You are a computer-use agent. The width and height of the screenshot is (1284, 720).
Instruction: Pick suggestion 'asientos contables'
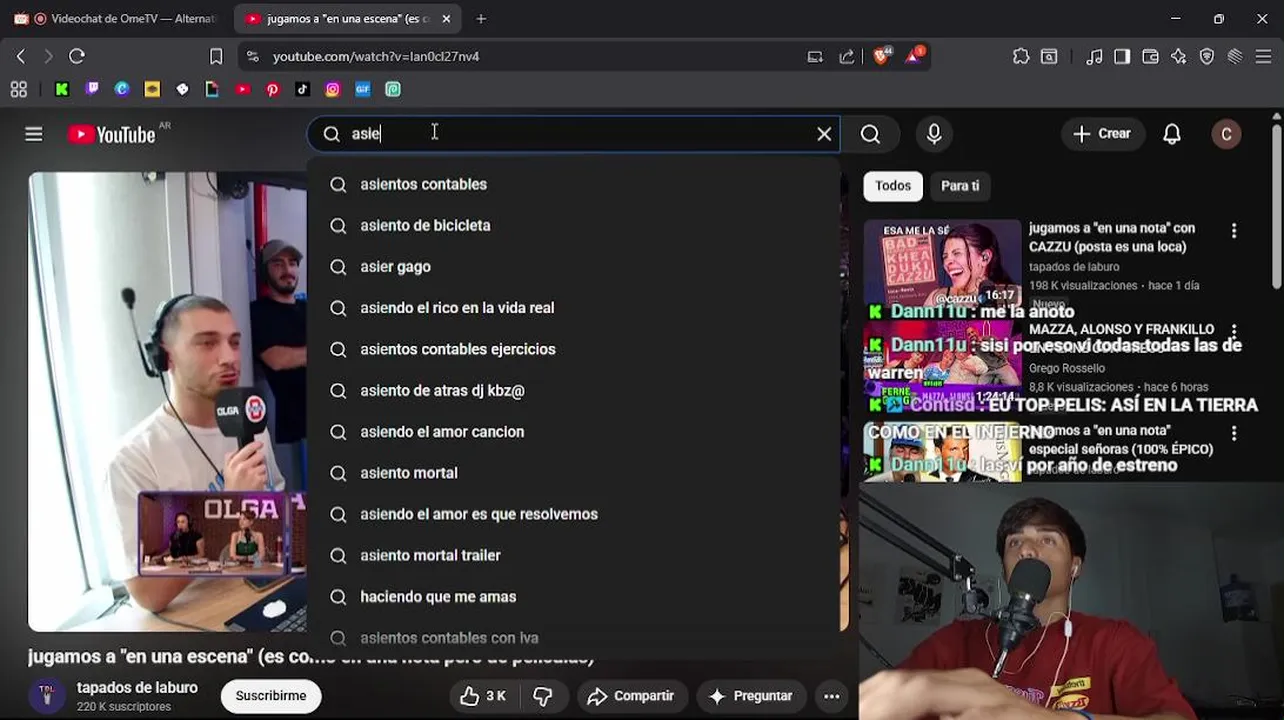[x=574, y=184]
